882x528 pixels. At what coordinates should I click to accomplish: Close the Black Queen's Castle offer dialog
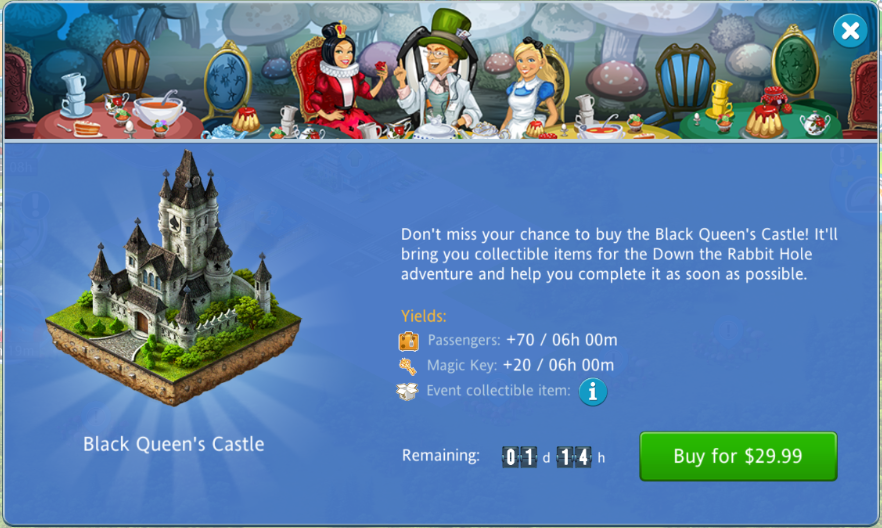tap(850, 30)
